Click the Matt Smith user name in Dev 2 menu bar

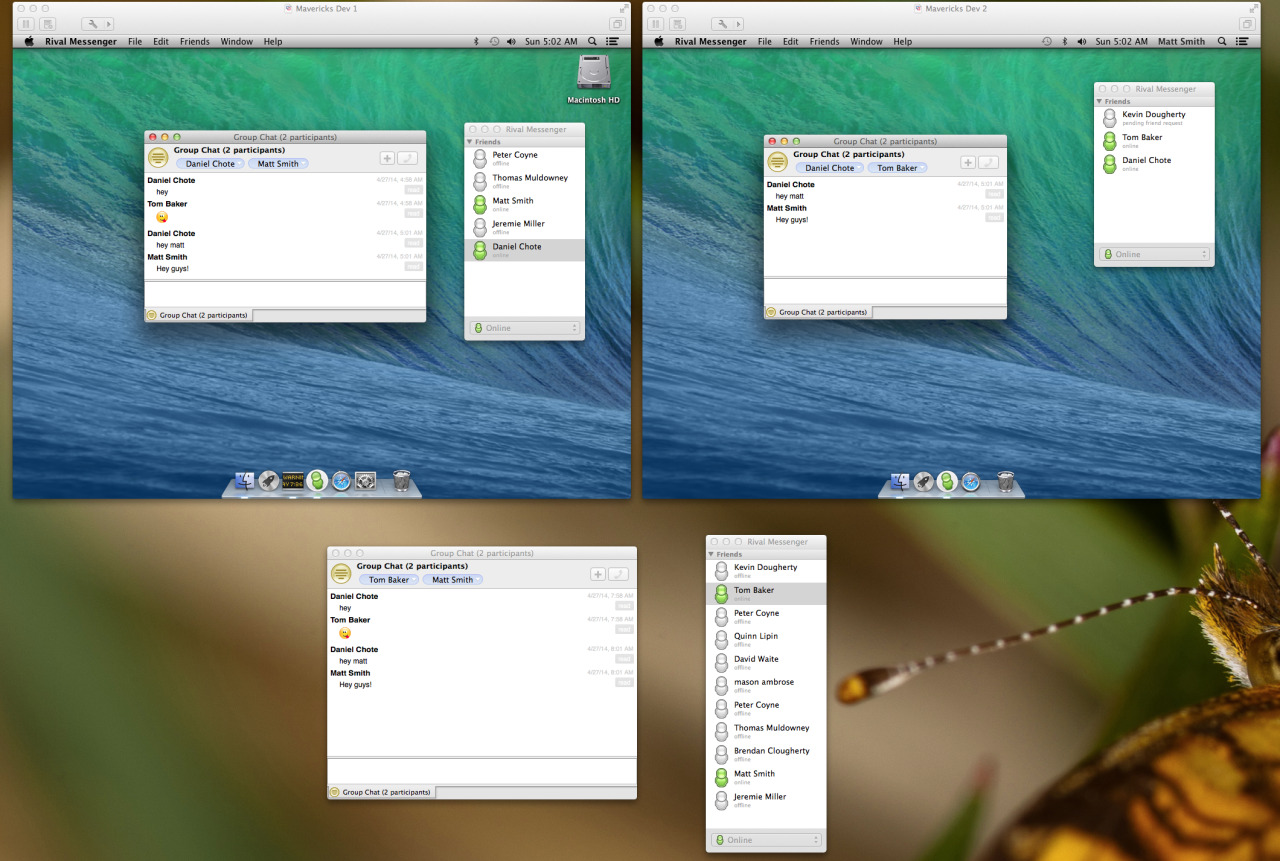[x=1181, y=42]
